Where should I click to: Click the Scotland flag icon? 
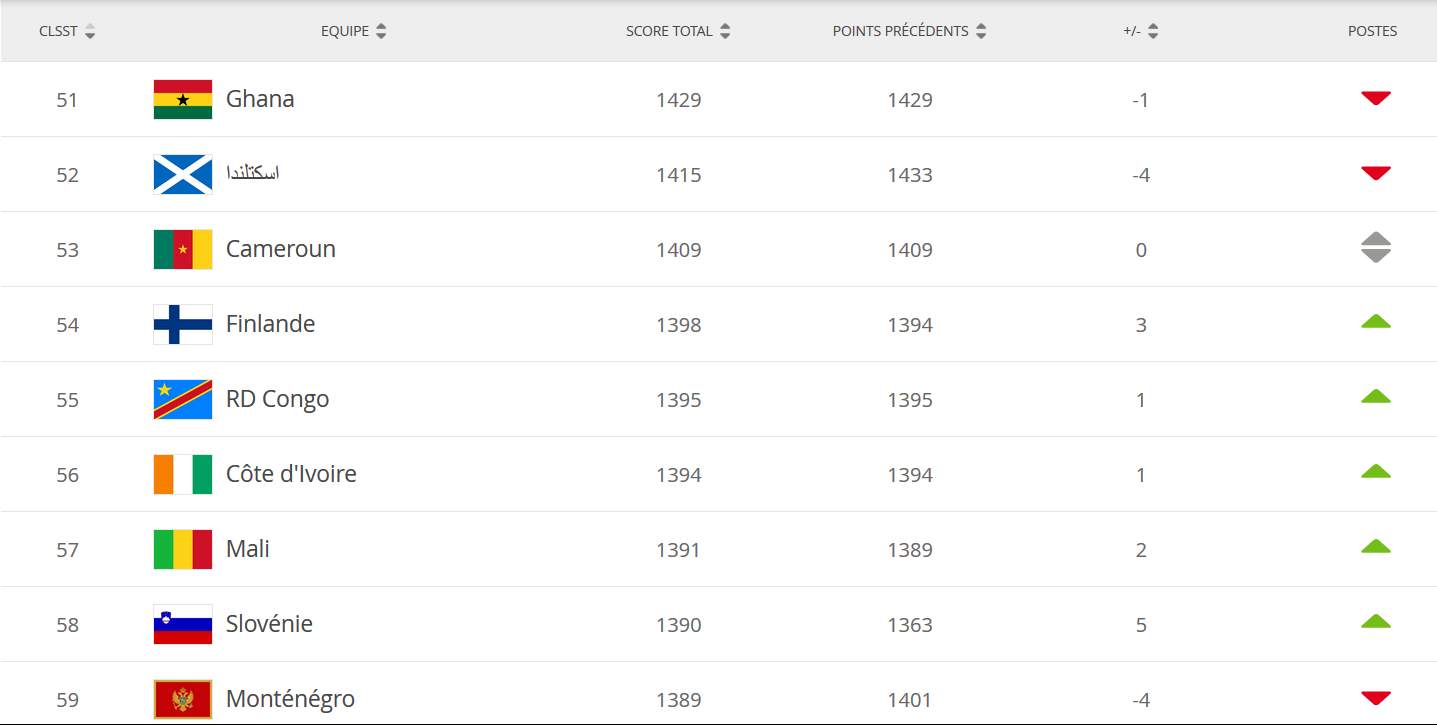pyautogui.click(x=183, y=175)
